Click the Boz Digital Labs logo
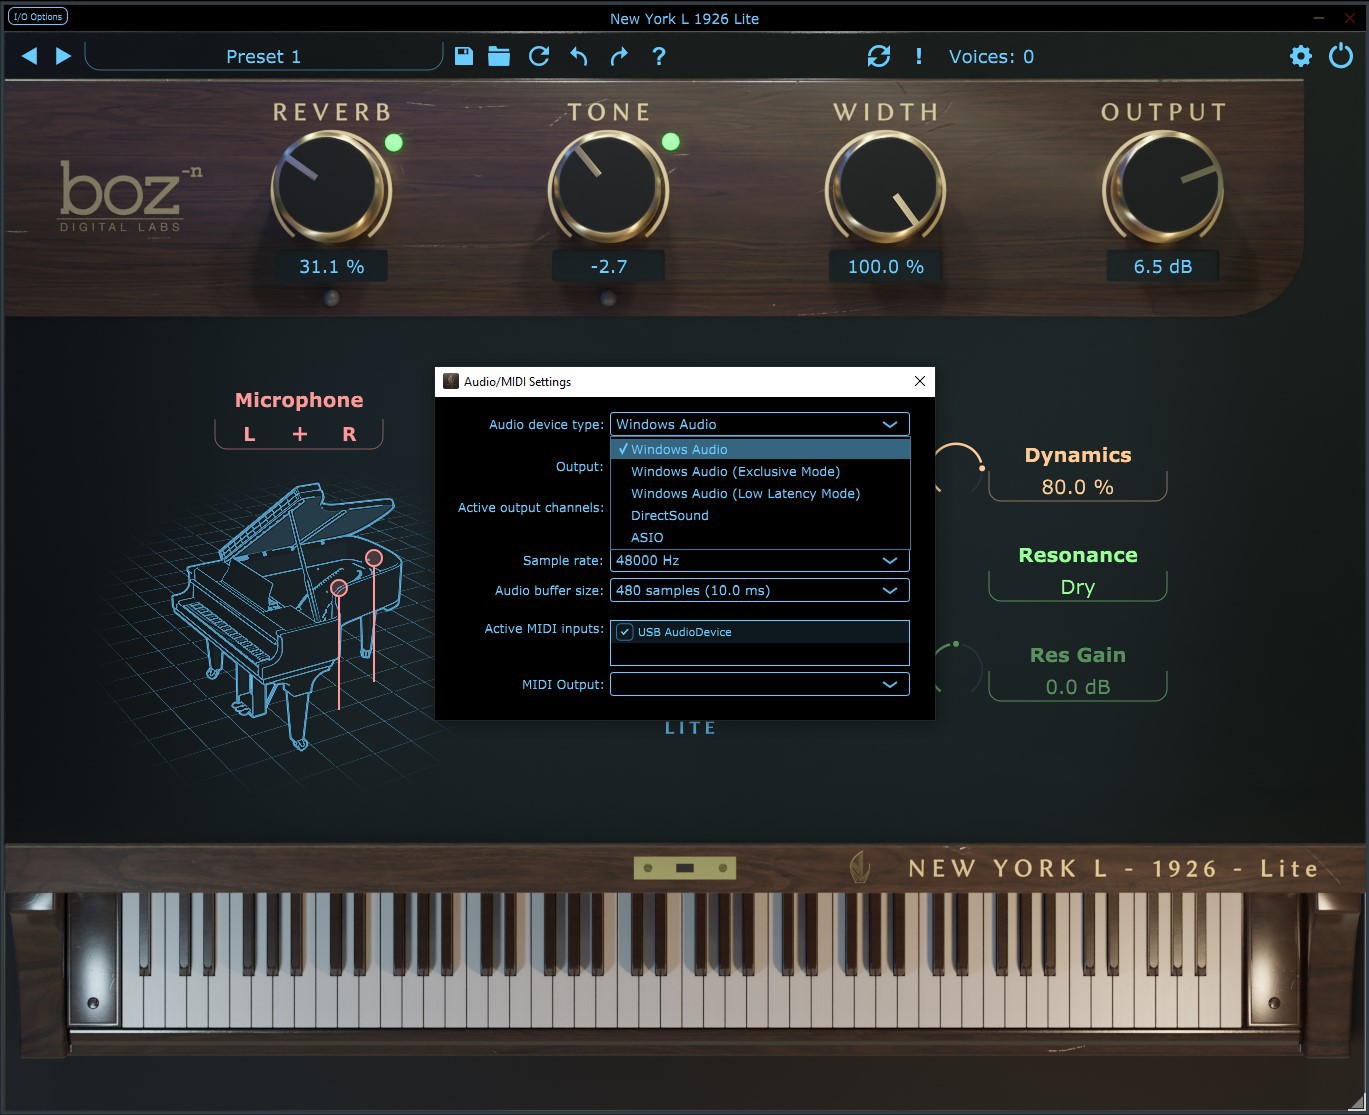Image resolution: width=1369 pixels, height=1115 pixels. coord(130,196)
